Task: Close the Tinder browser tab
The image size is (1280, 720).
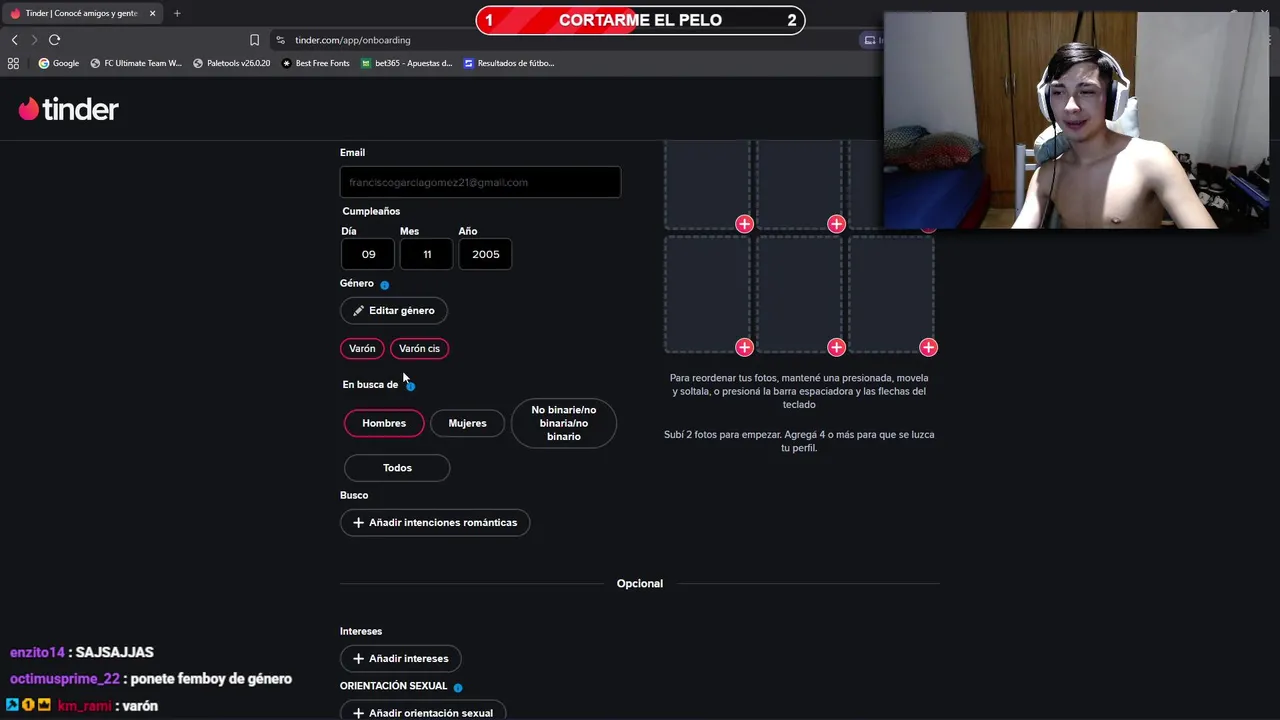Action: pyautogui.click(x=152, y=13)
